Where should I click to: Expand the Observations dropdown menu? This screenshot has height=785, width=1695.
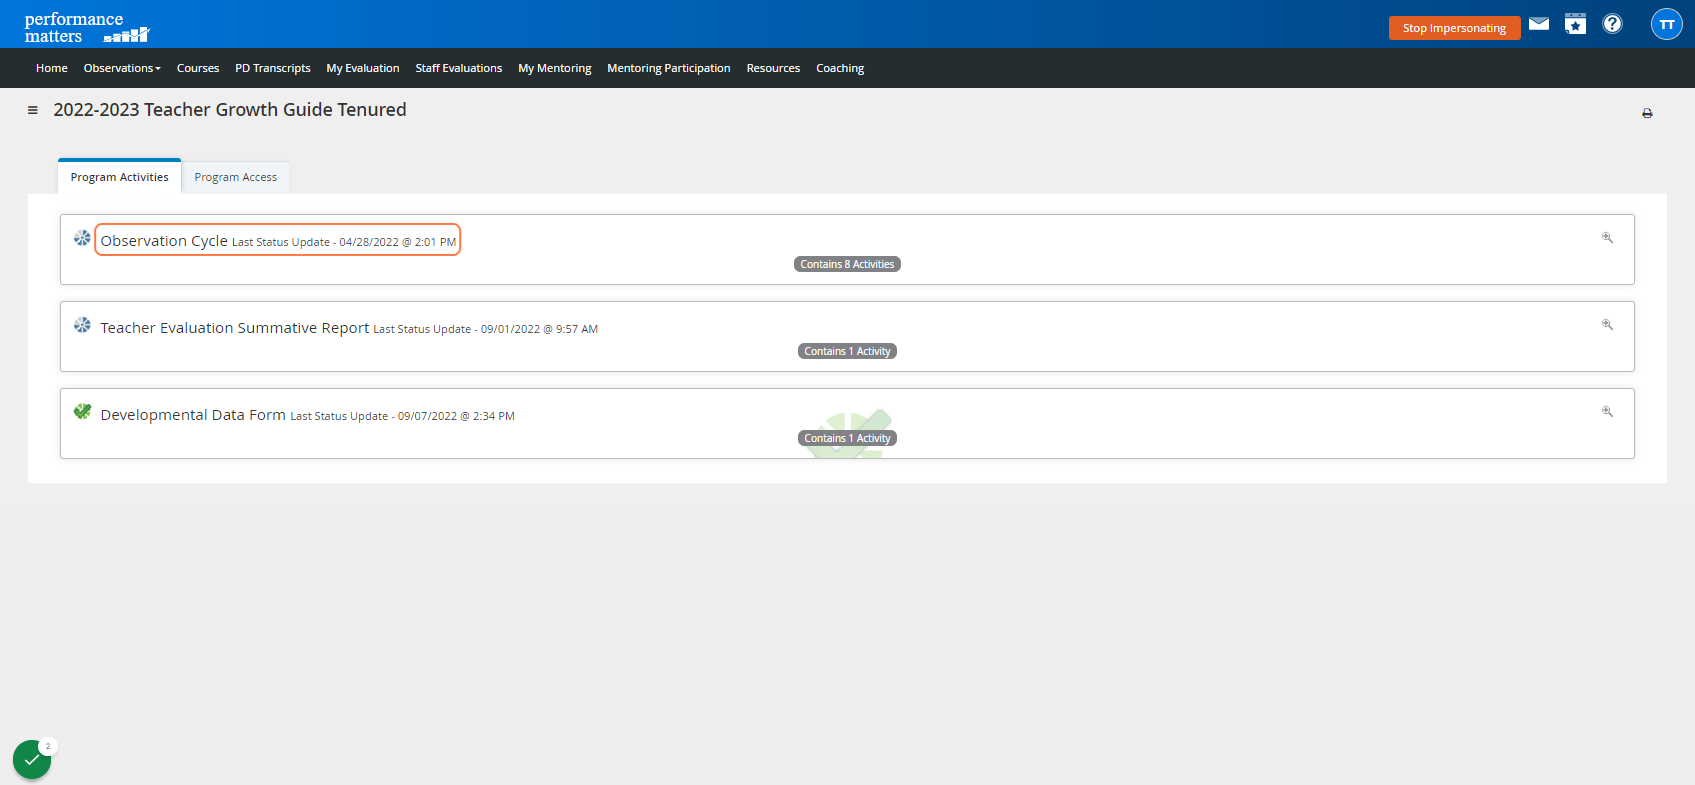tap(122, 68)
